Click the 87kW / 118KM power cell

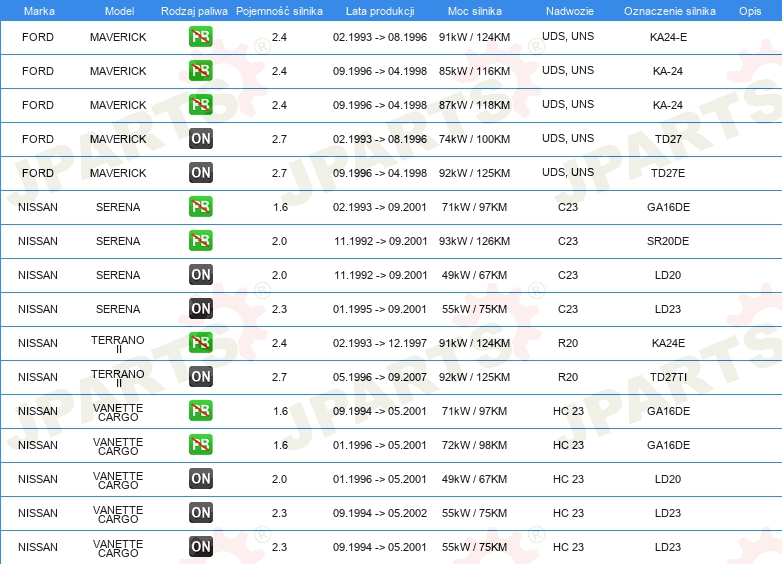pyautogui.click(x=474, y=105)
